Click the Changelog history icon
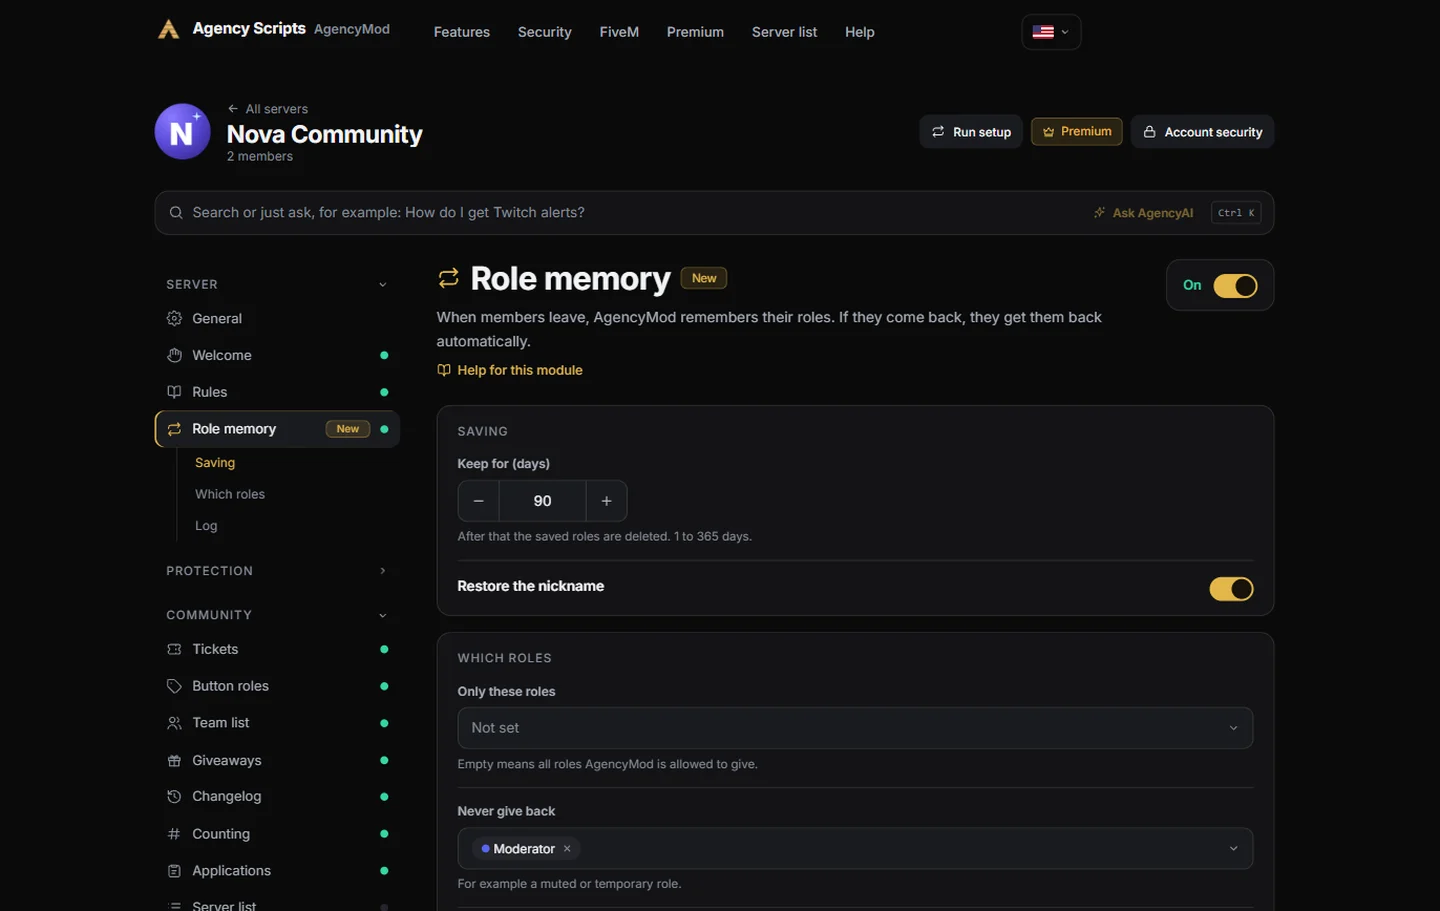 point(174,796)
